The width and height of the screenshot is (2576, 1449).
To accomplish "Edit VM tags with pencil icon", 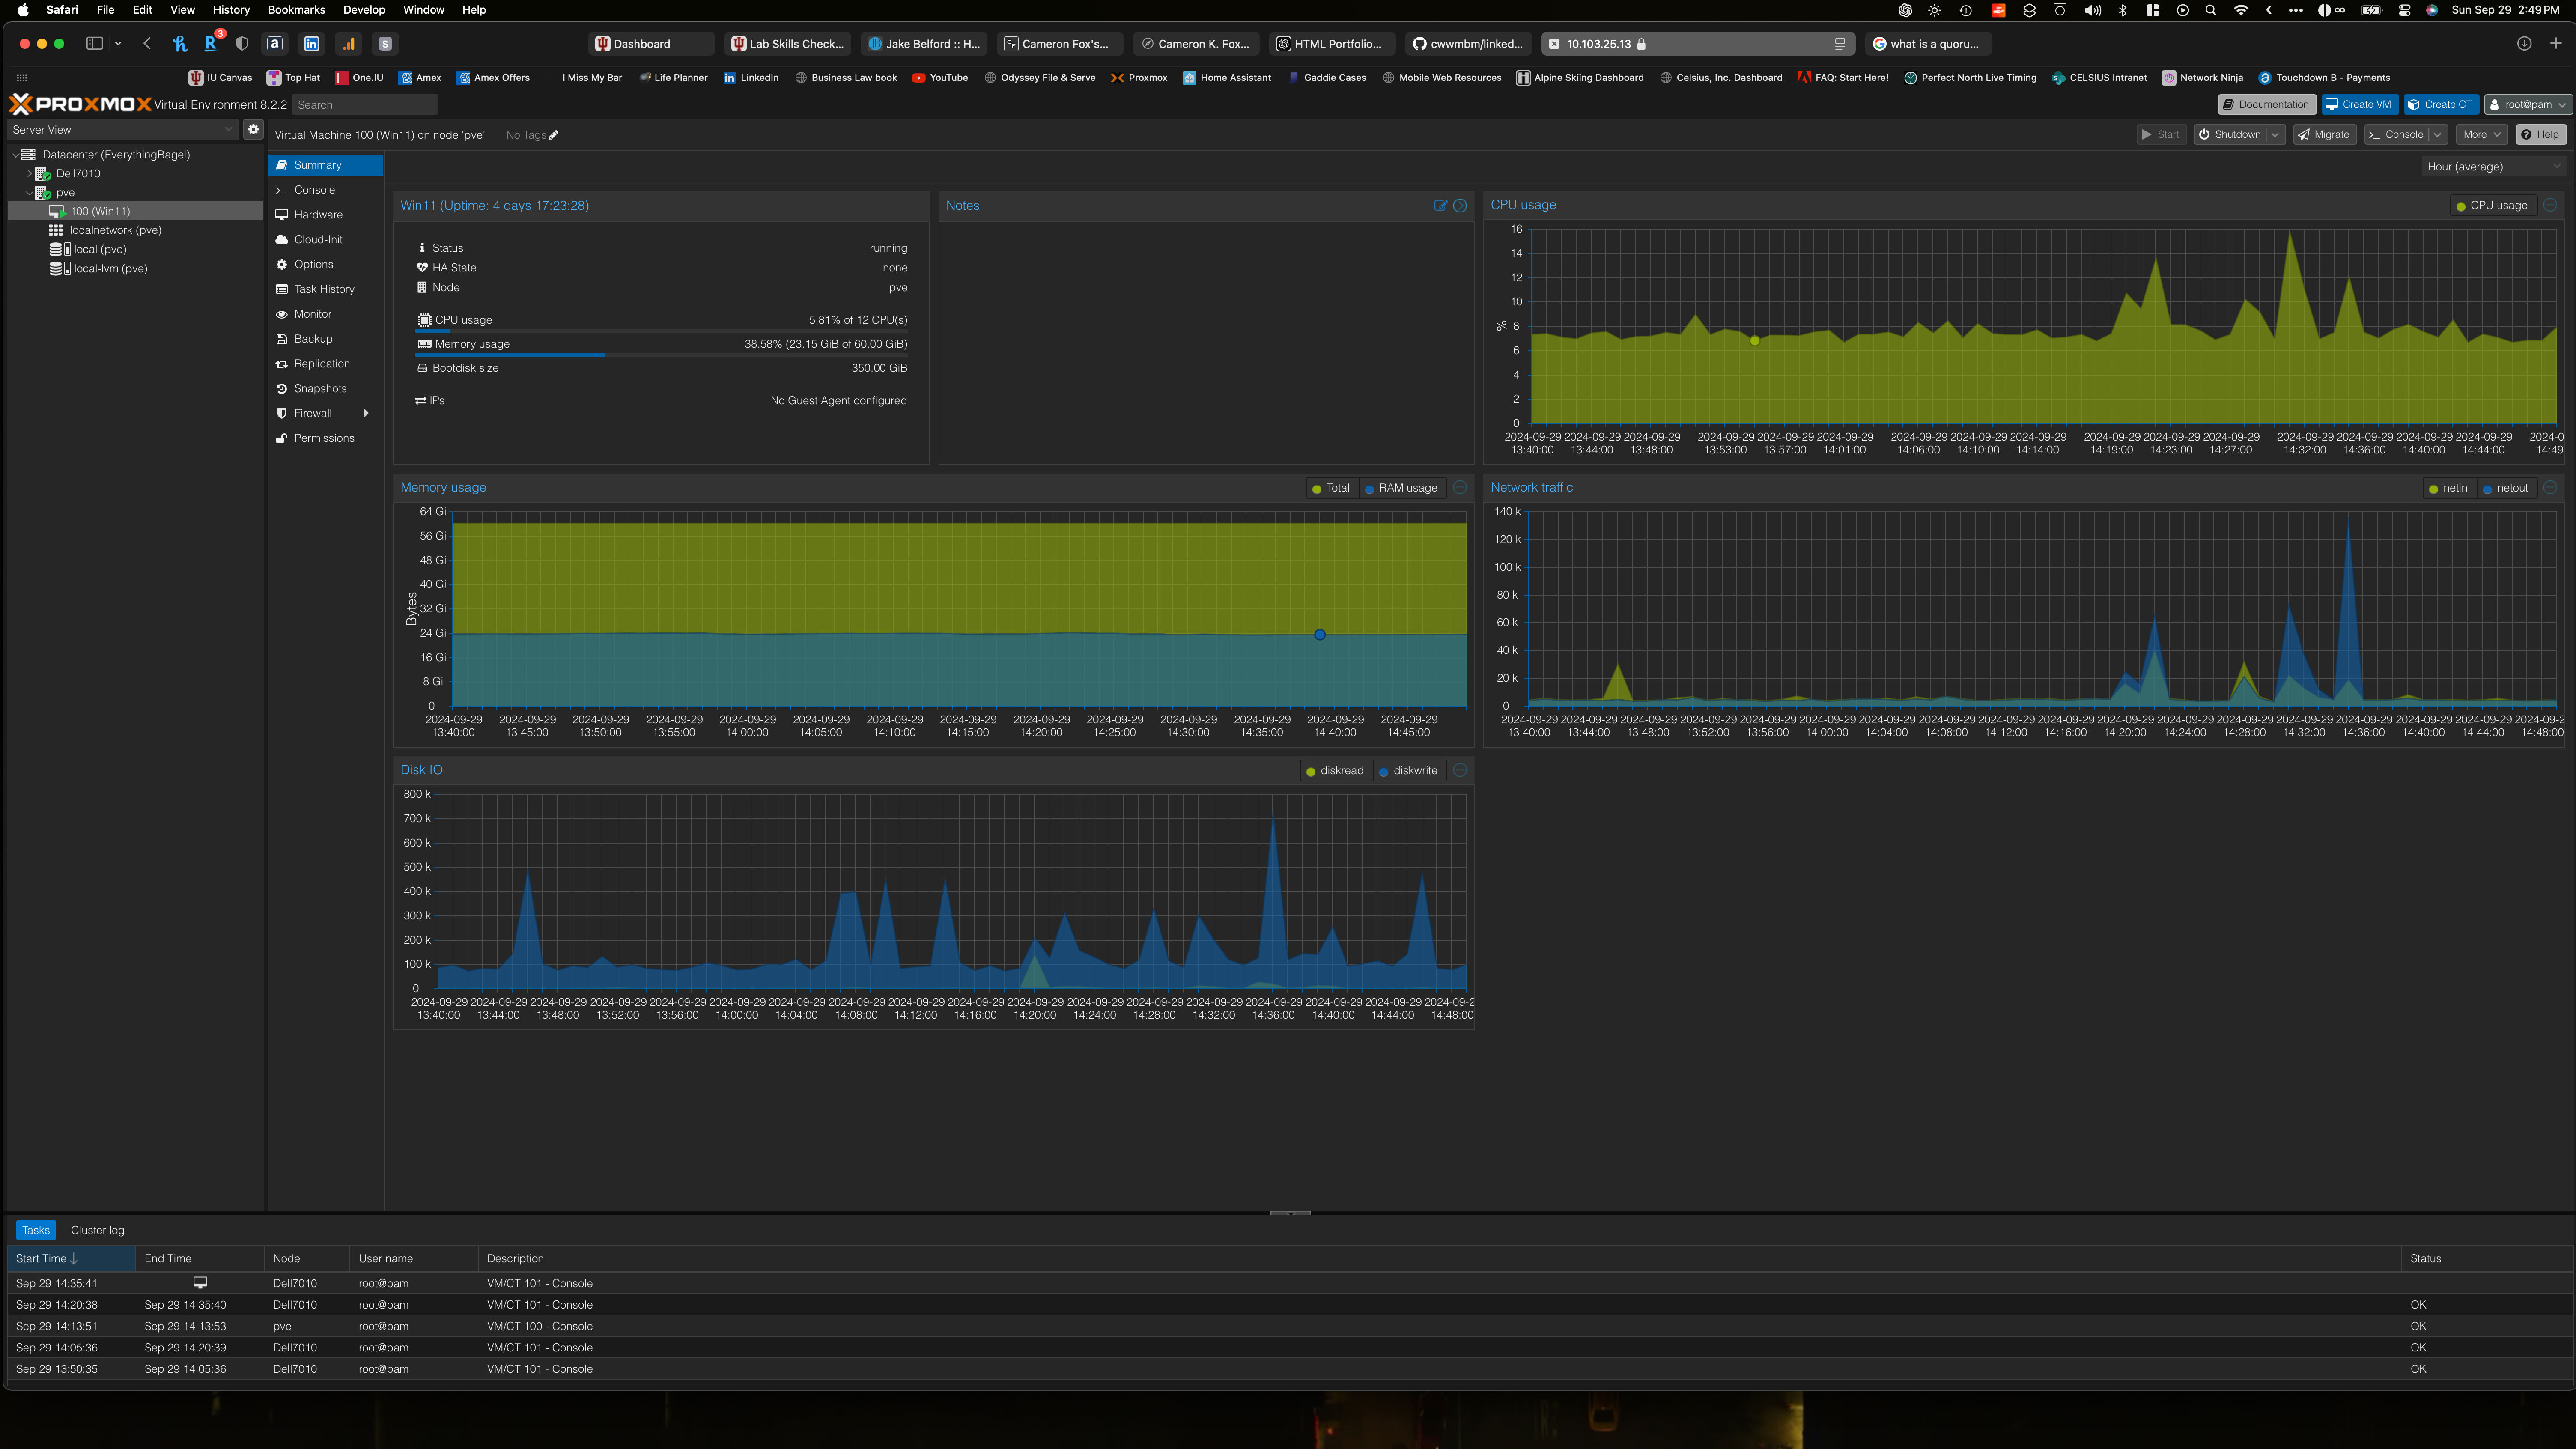I will tap(554, 135).
